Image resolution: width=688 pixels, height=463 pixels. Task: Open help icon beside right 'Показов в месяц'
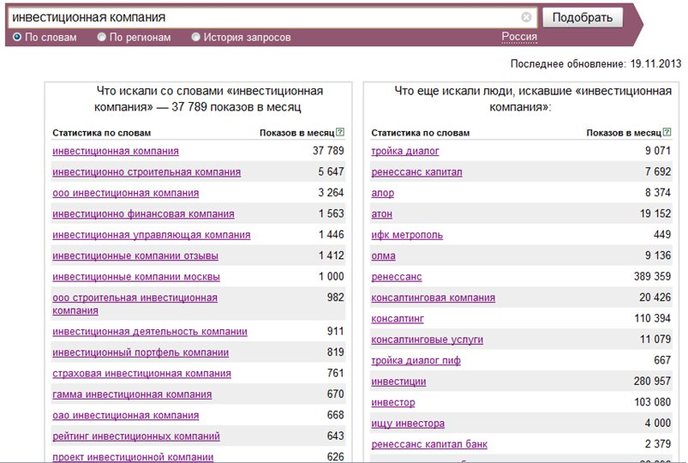(667, 132)
